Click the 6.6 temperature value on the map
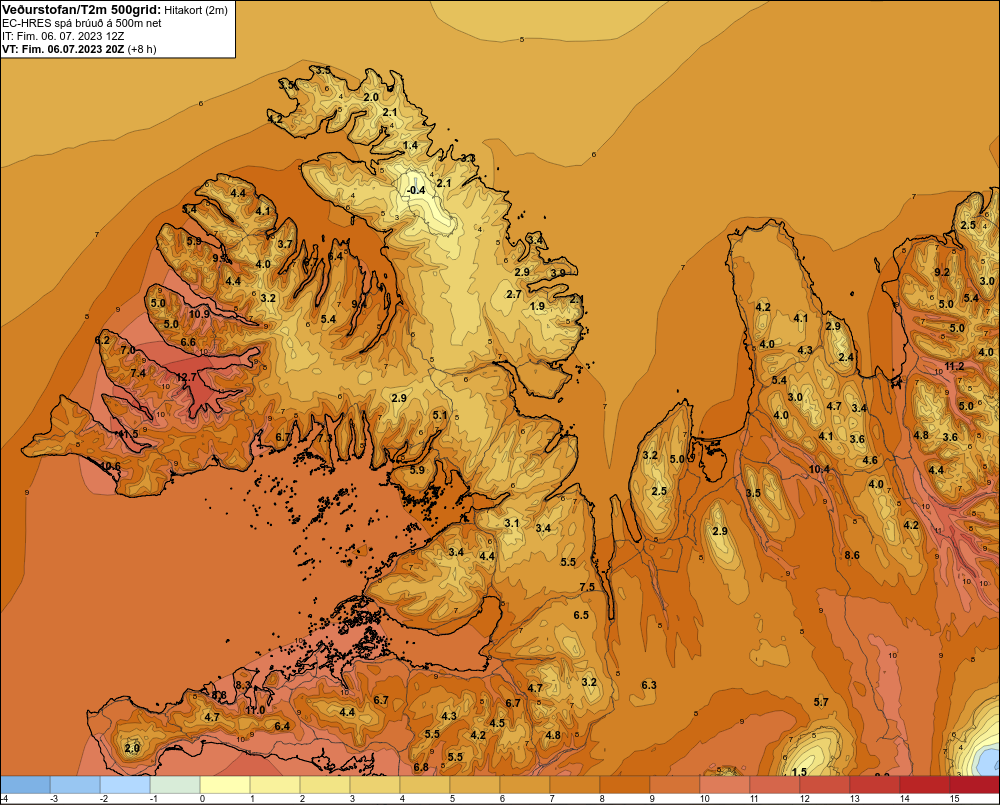Screen dimensions: 1000x805 (188, 342)
